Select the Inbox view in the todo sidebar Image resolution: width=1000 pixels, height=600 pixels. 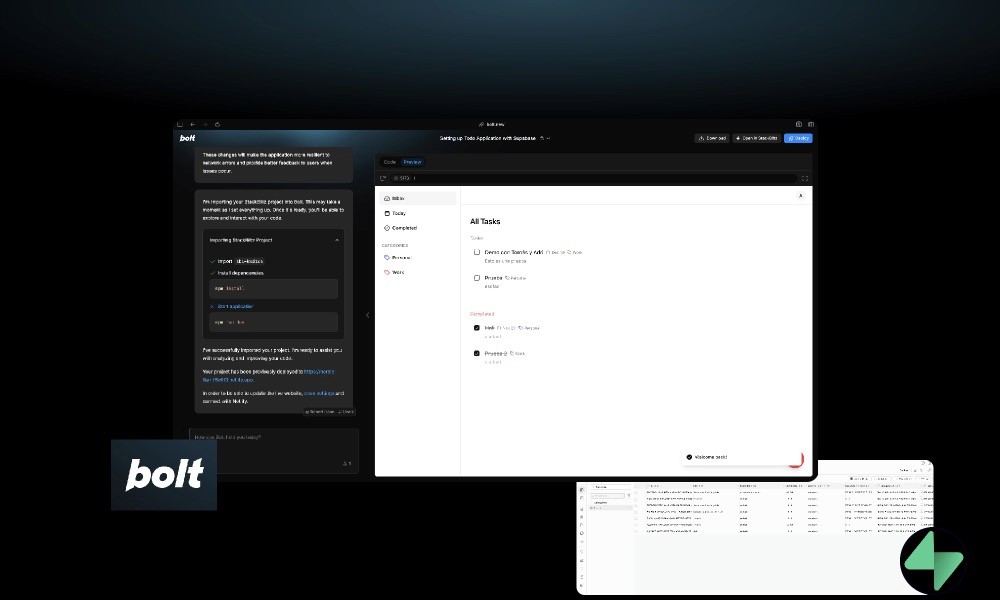[x=394, y=198]
